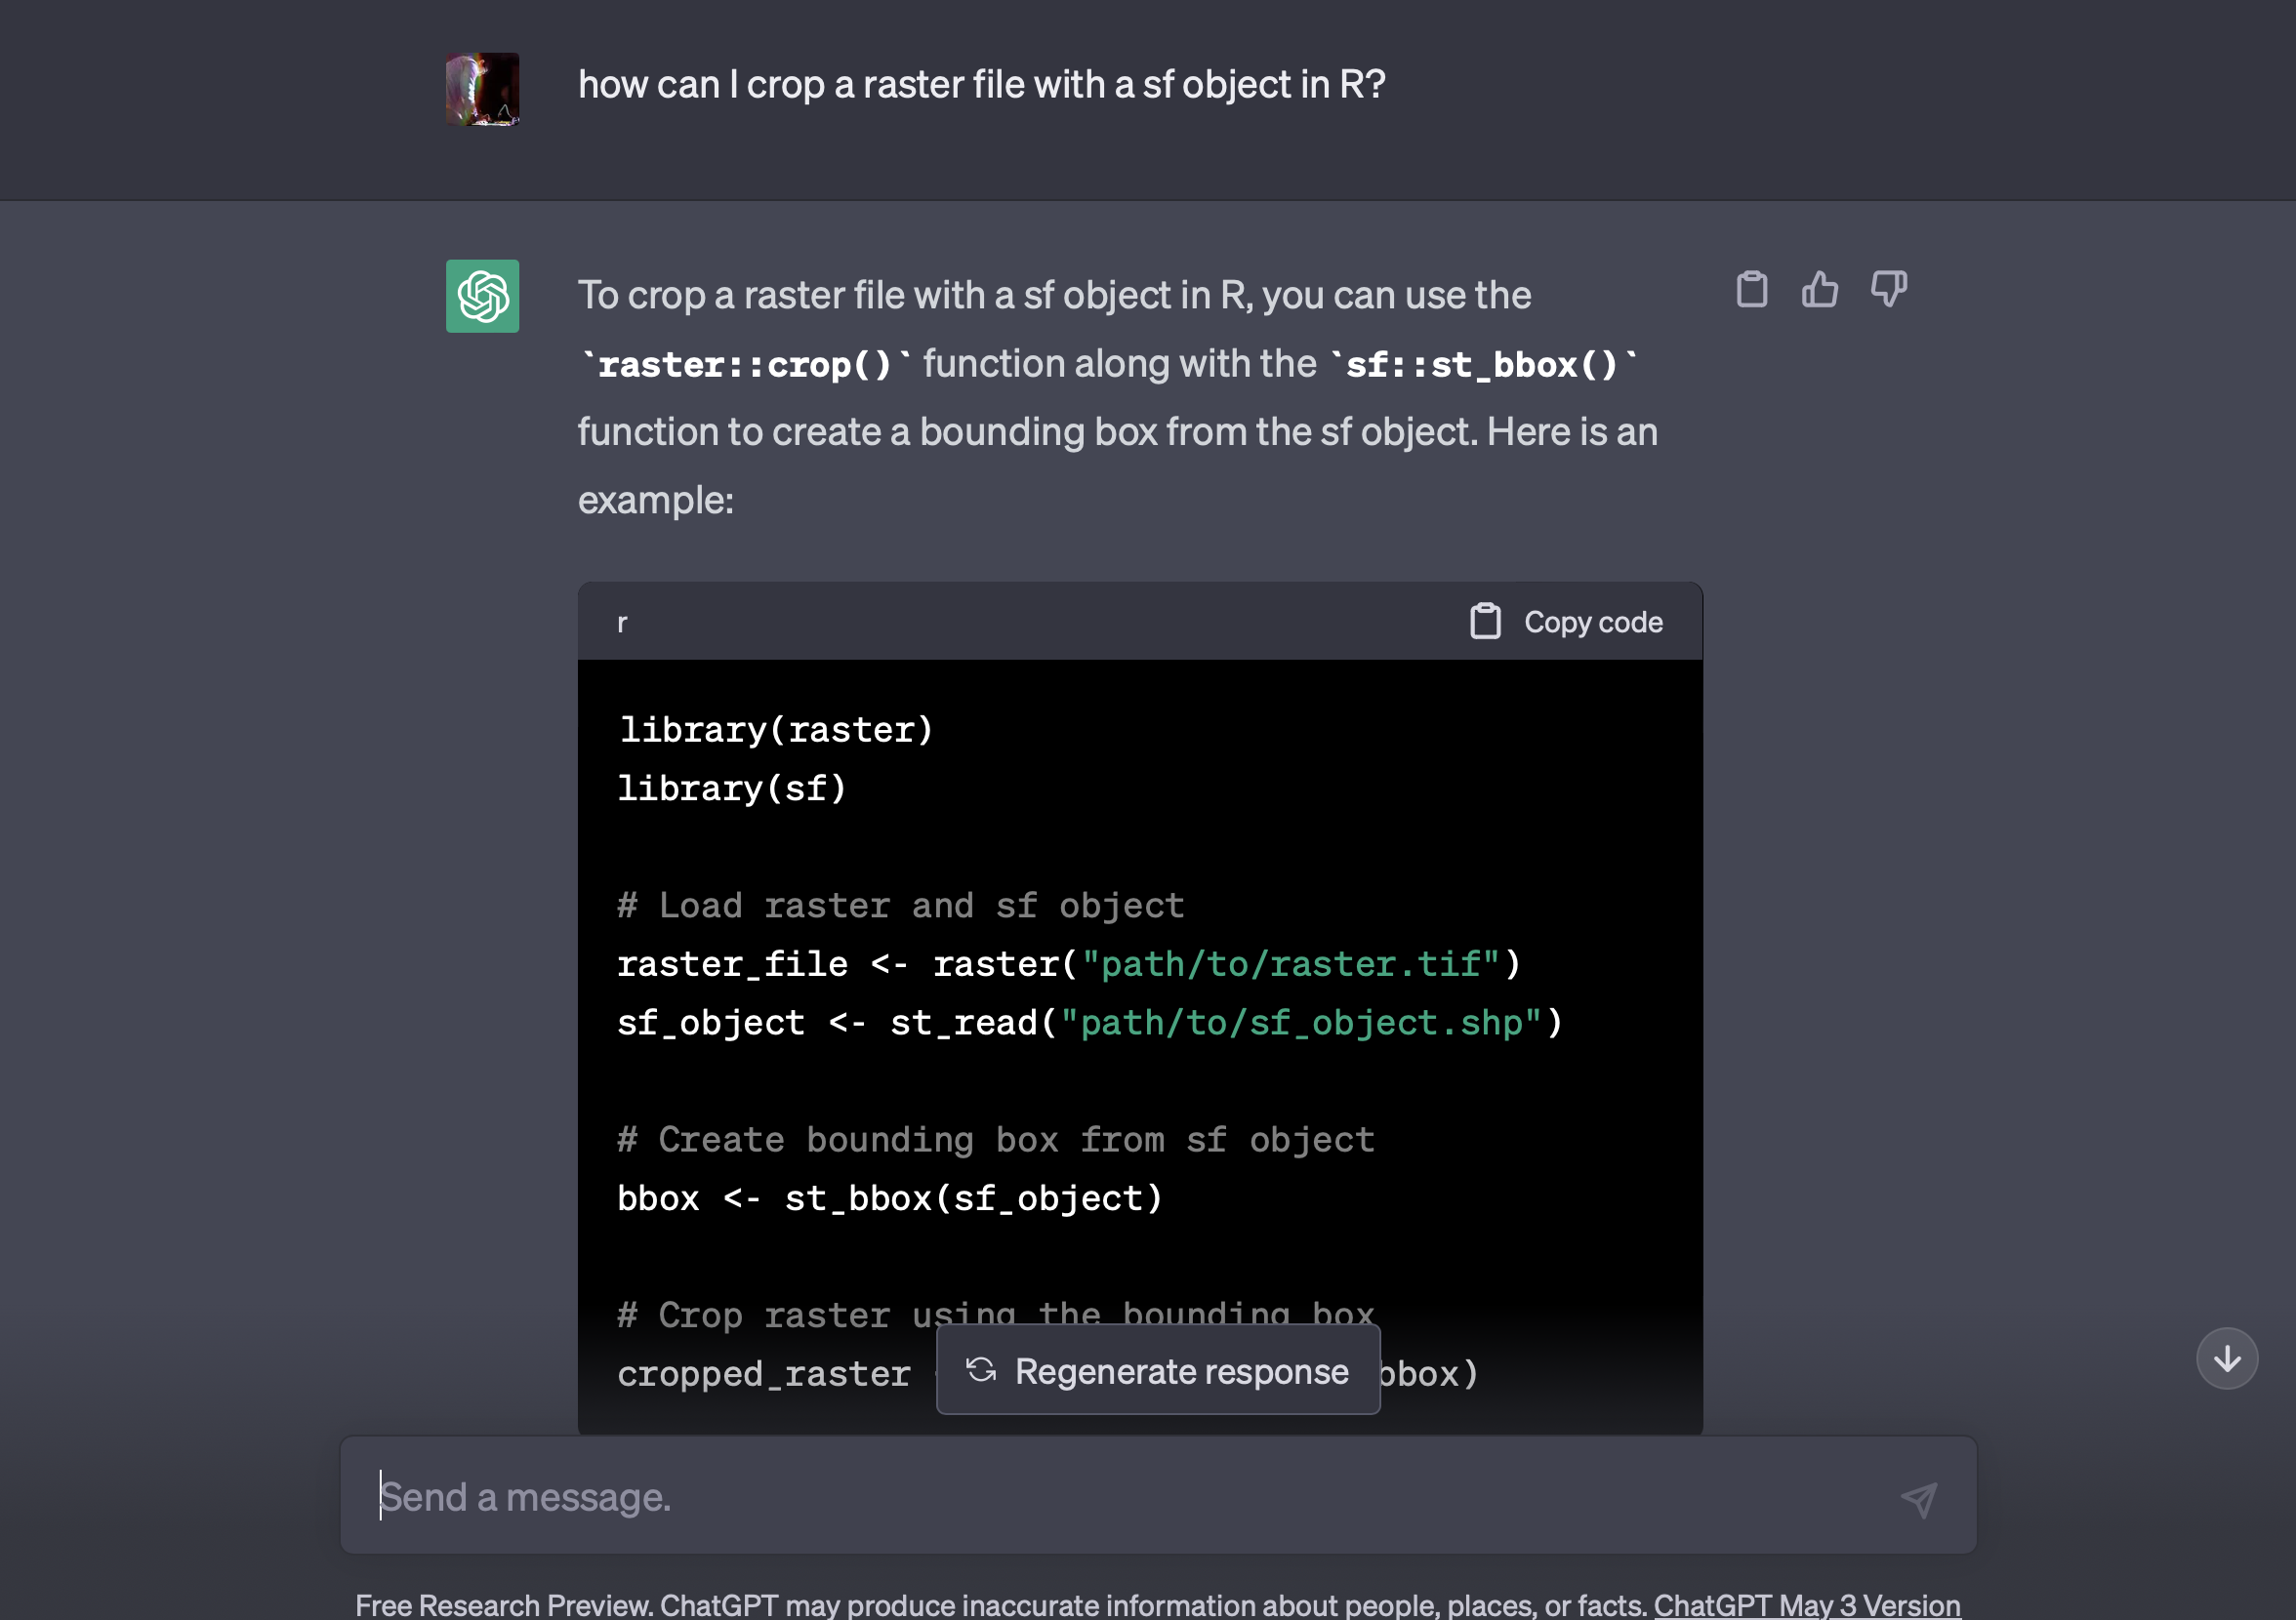Click Regenerate response button

[1158, 1371]
